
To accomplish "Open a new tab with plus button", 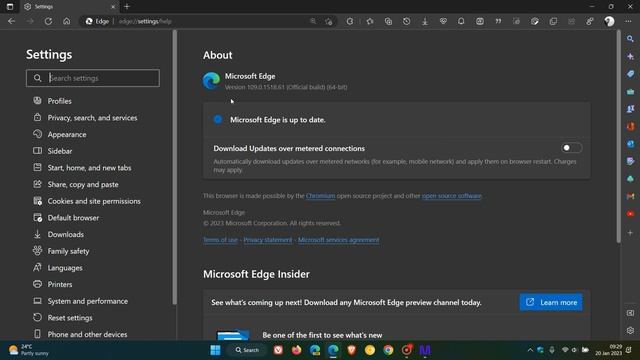I will tap(127, 7).
